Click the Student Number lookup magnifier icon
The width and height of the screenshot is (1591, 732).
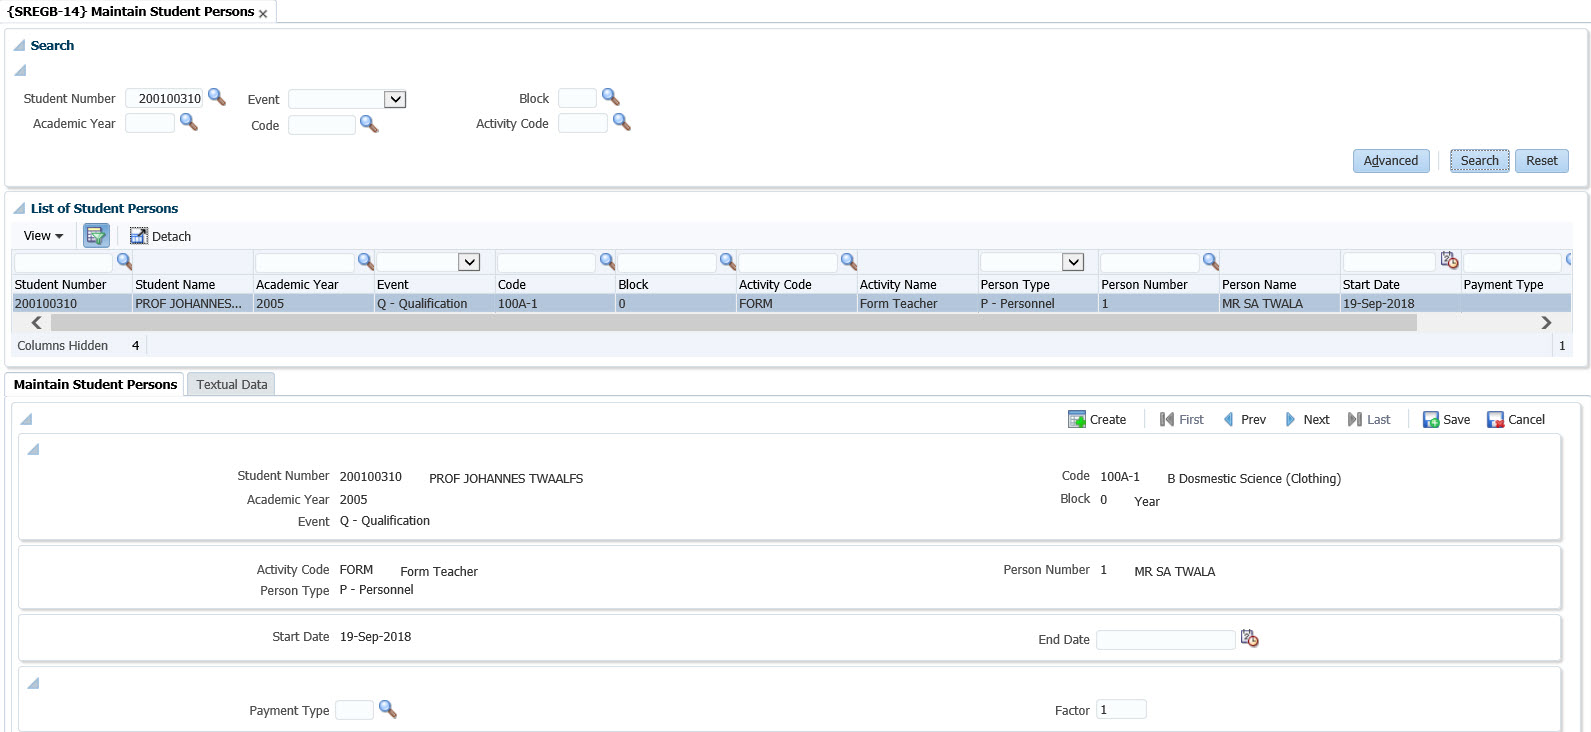click(x=216, y=97)
